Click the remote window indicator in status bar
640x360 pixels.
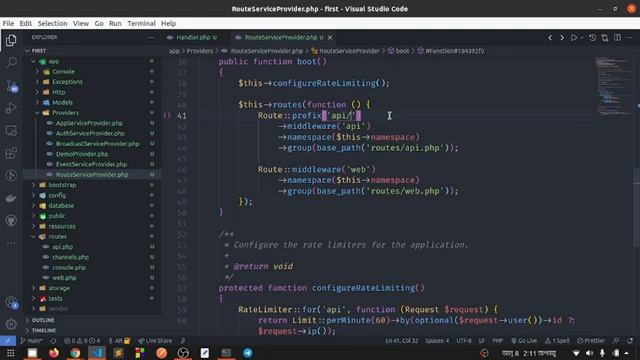8,340
